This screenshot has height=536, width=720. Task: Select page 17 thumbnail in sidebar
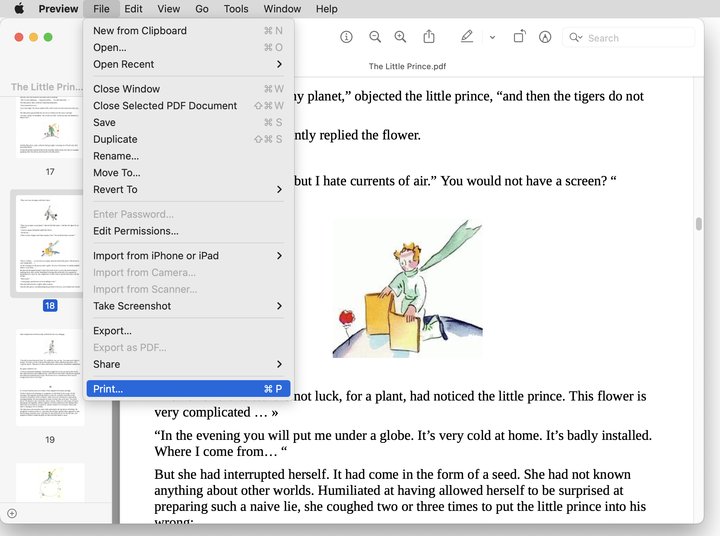pyautogui.click(x=50, y=126)
